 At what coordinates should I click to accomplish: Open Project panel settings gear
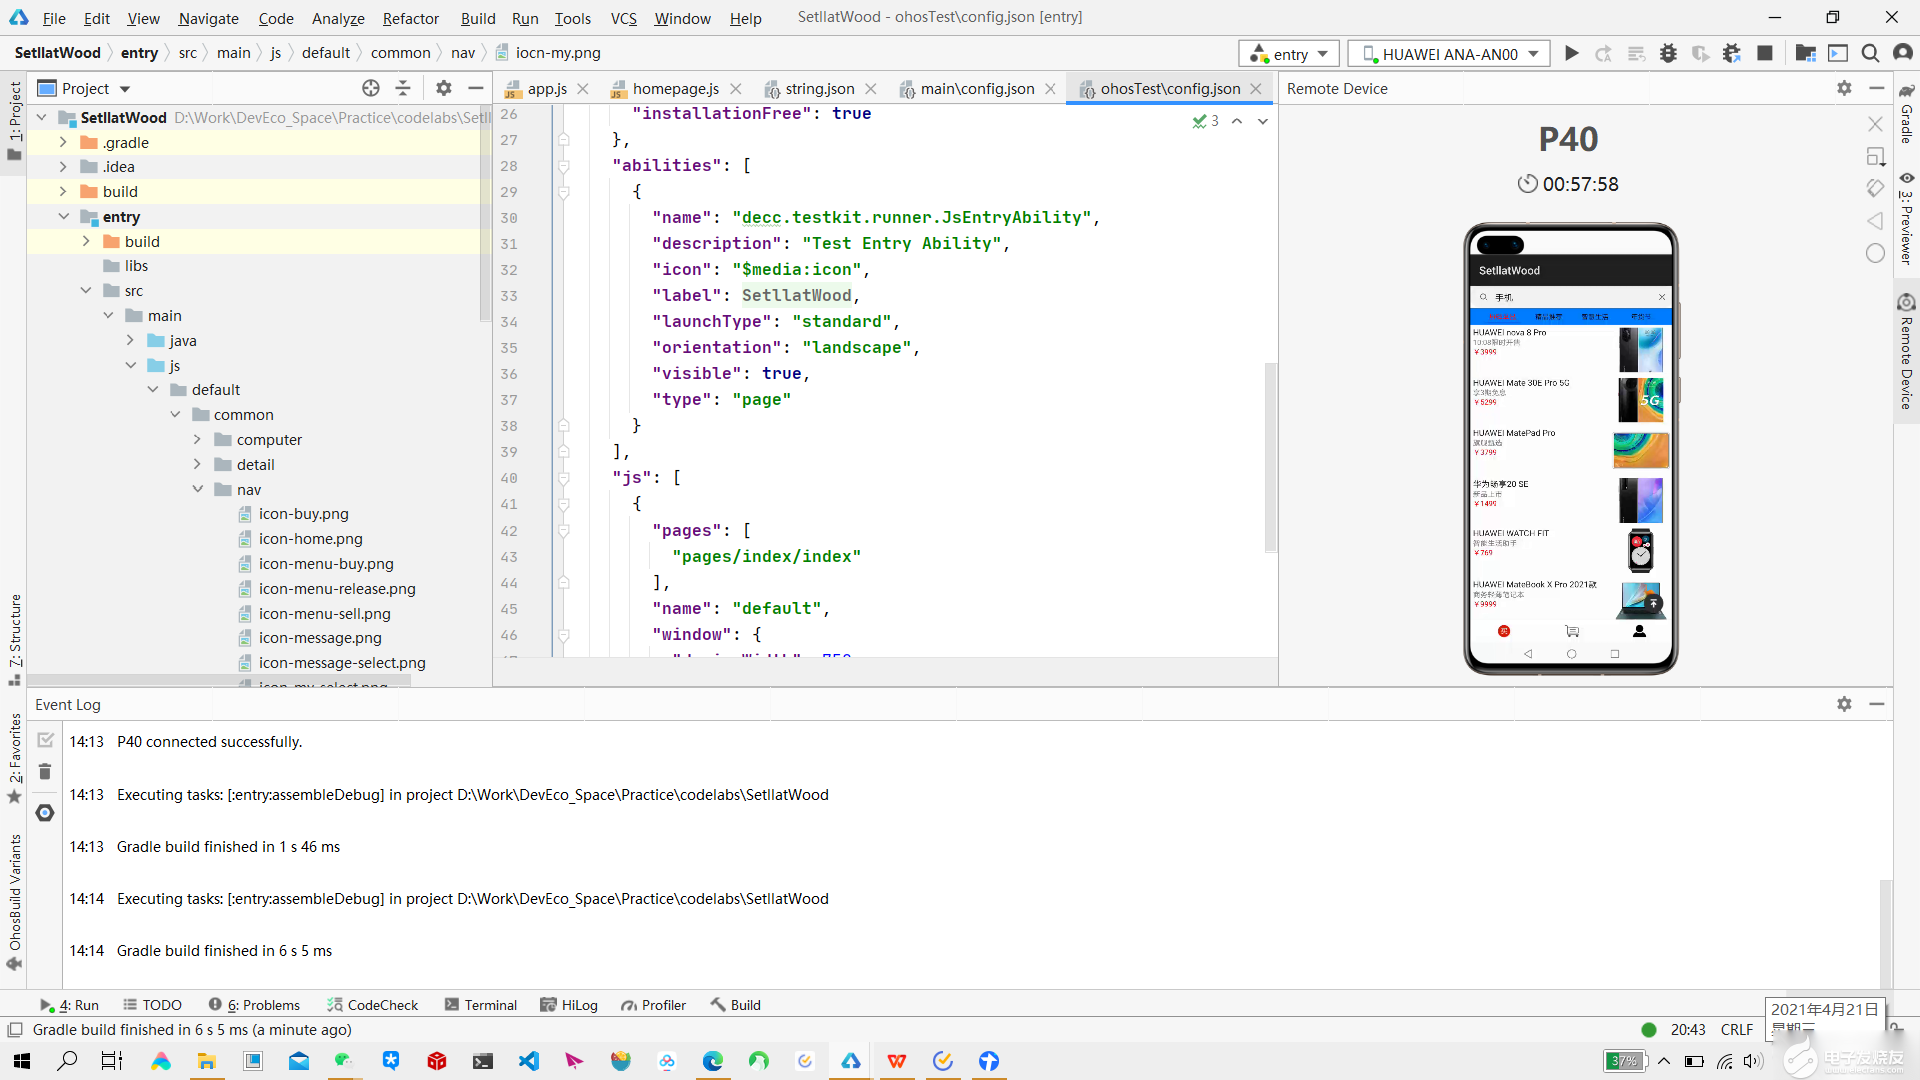[x=444, y=88]
